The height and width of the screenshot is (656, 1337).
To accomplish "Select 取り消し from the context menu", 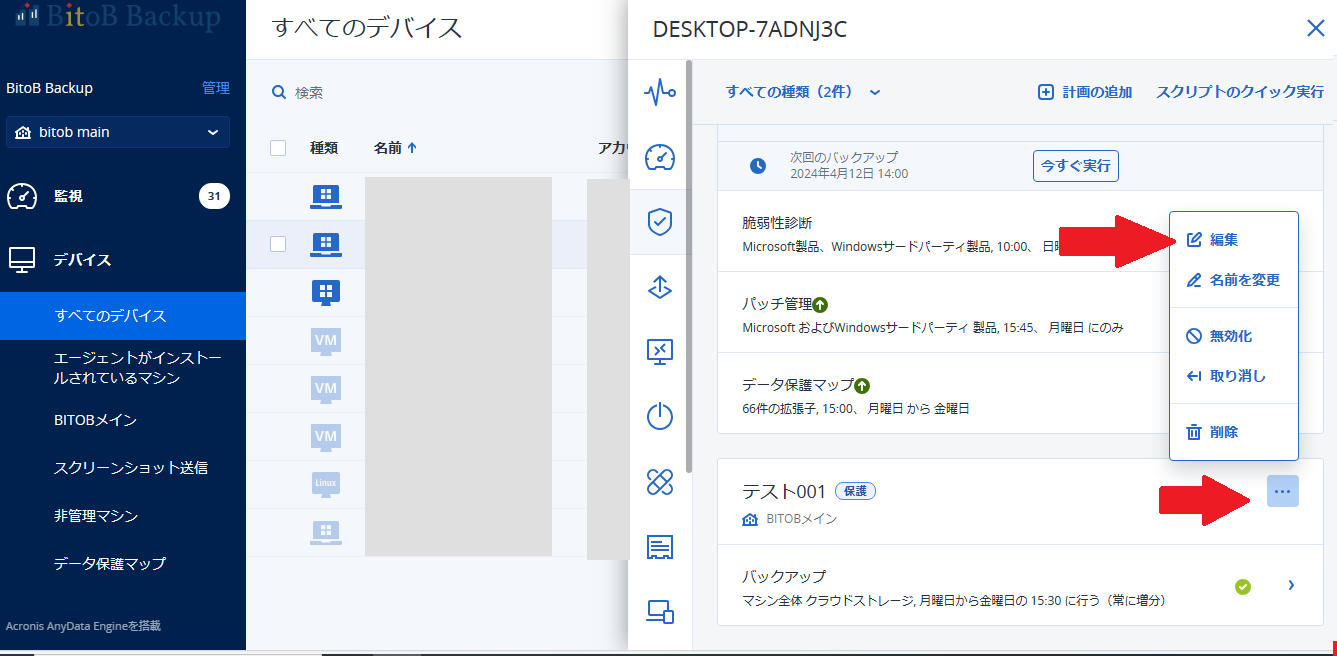I will tap(1234, 376).
